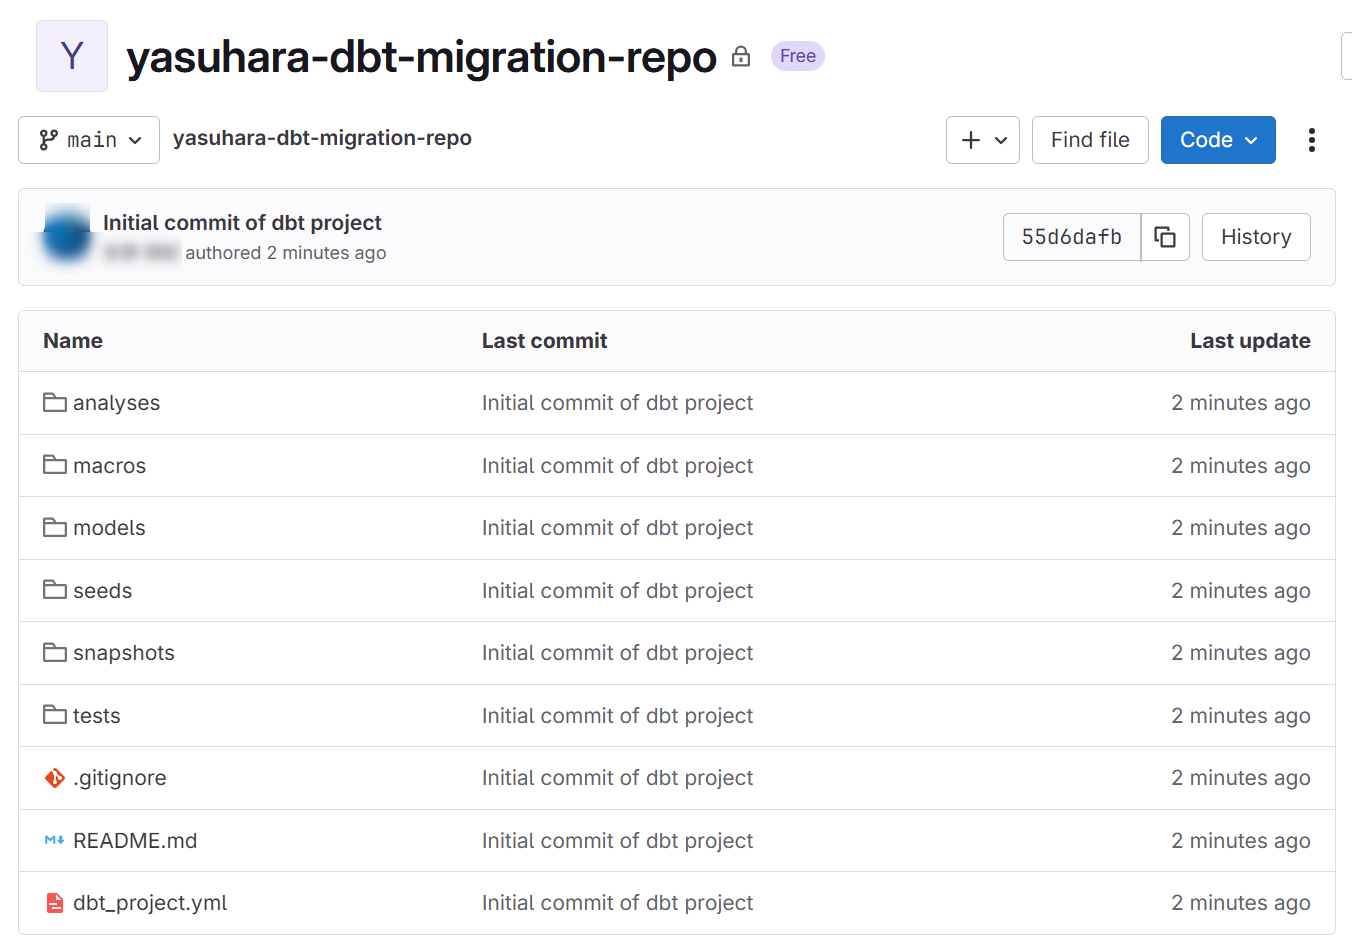Open the snapshots folder
This screenshot has width=1352, height=944.
pyautogui.click(x=123, y=653)
